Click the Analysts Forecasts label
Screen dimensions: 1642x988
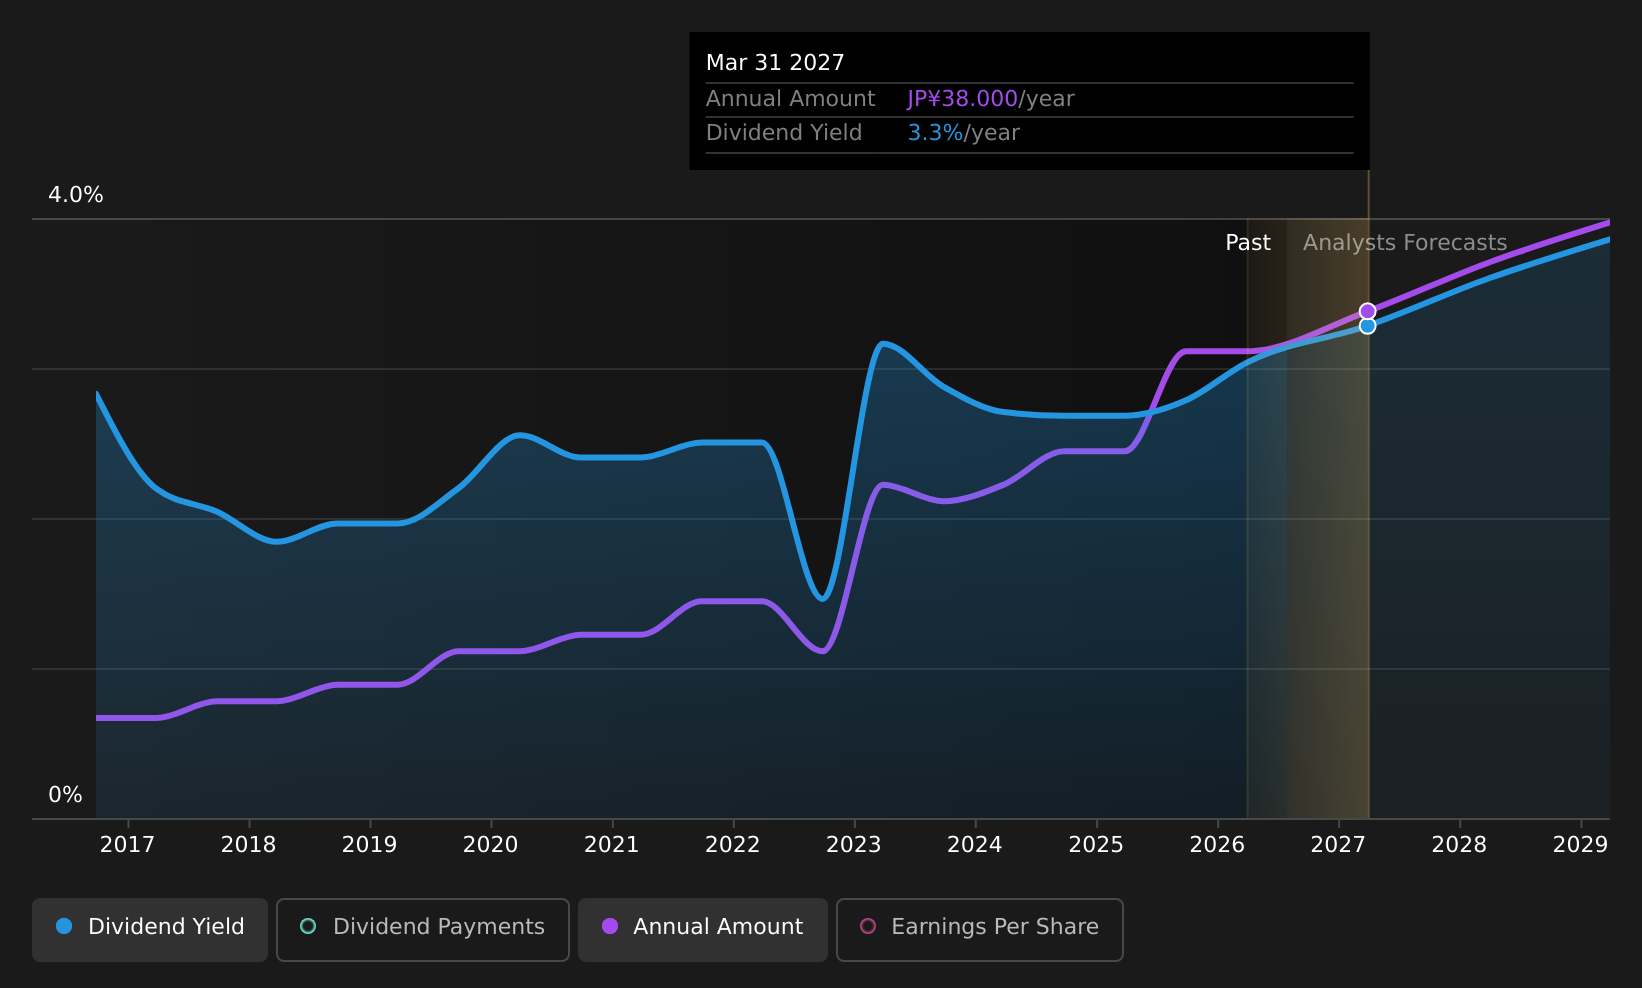click(x=1405, y=243)
